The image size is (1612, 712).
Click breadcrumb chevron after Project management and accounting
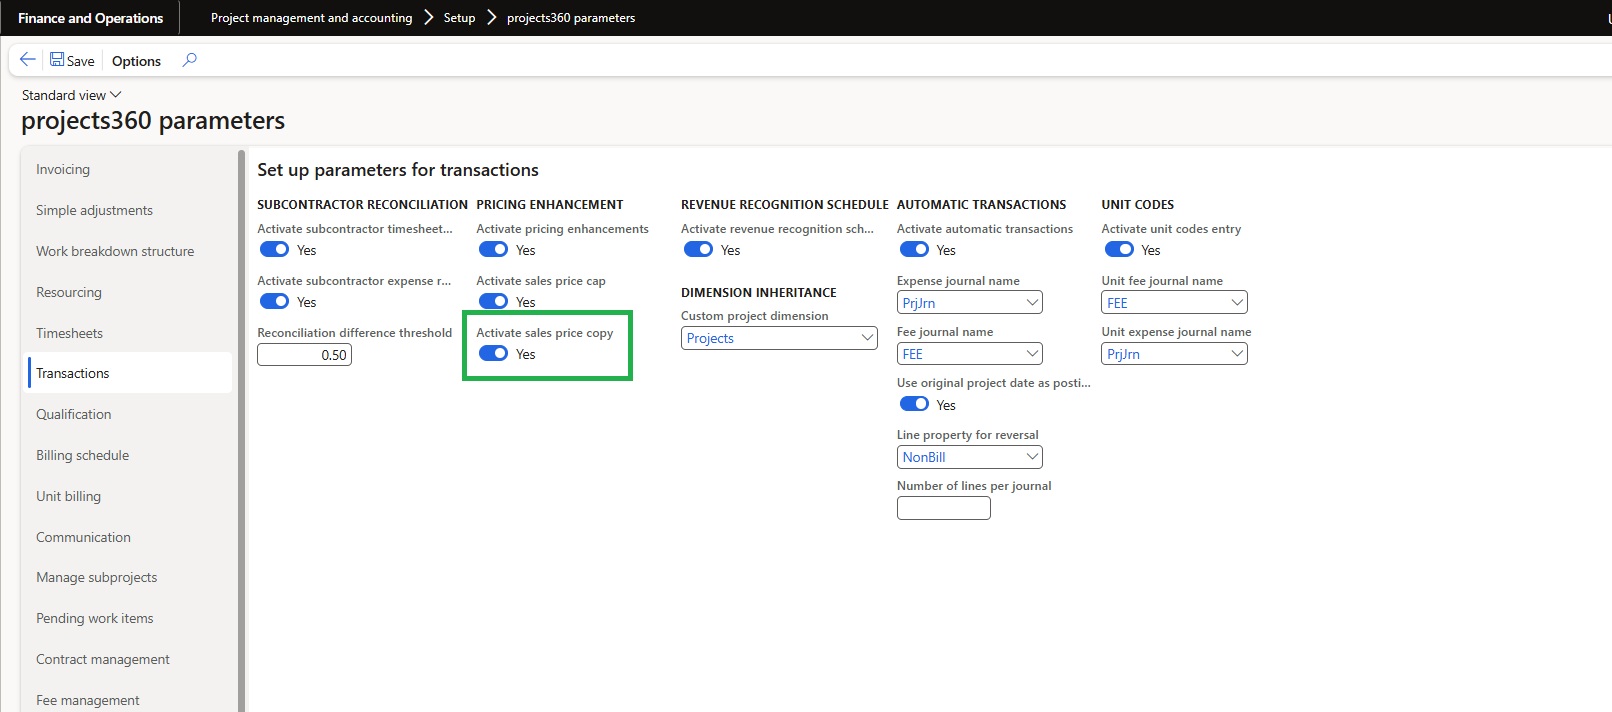[428, 18]
